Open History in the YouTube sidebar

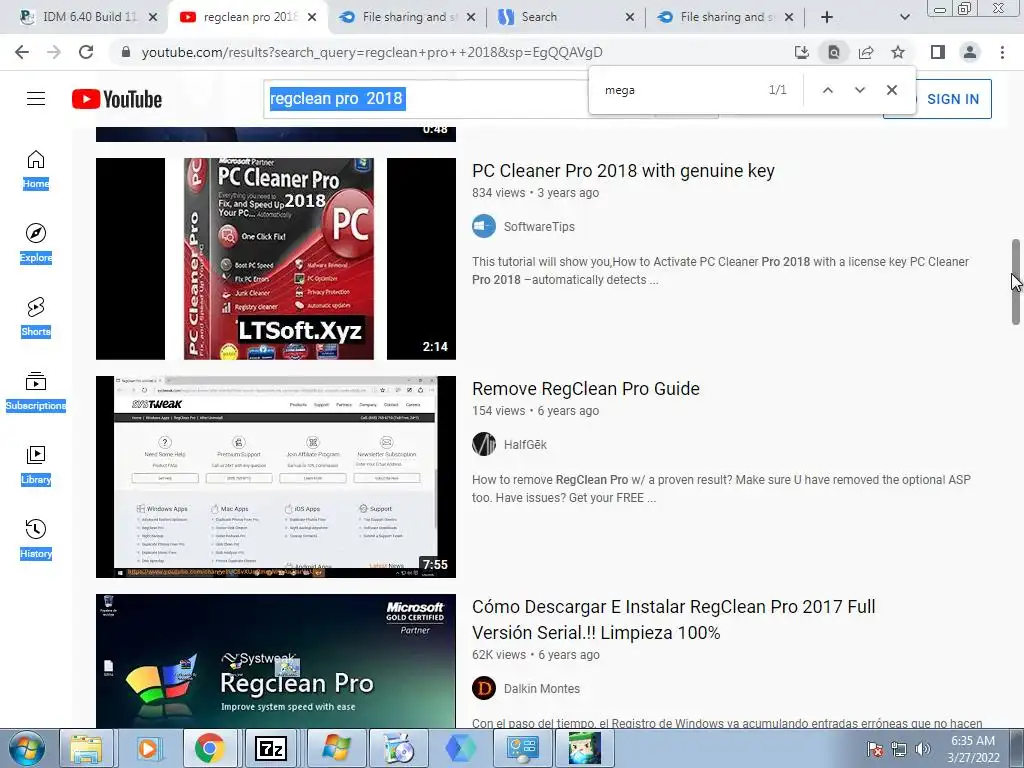(36, 539)
